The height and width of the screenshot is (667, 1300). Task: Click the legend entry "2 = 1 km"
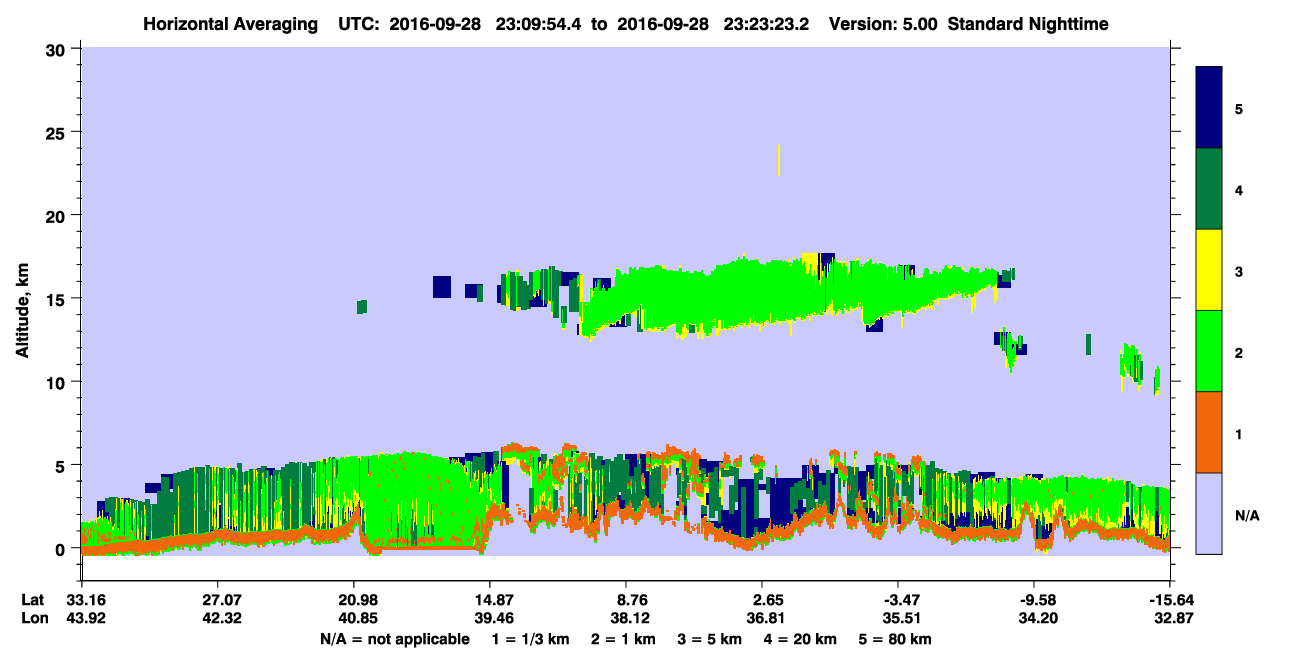point(623,638)
